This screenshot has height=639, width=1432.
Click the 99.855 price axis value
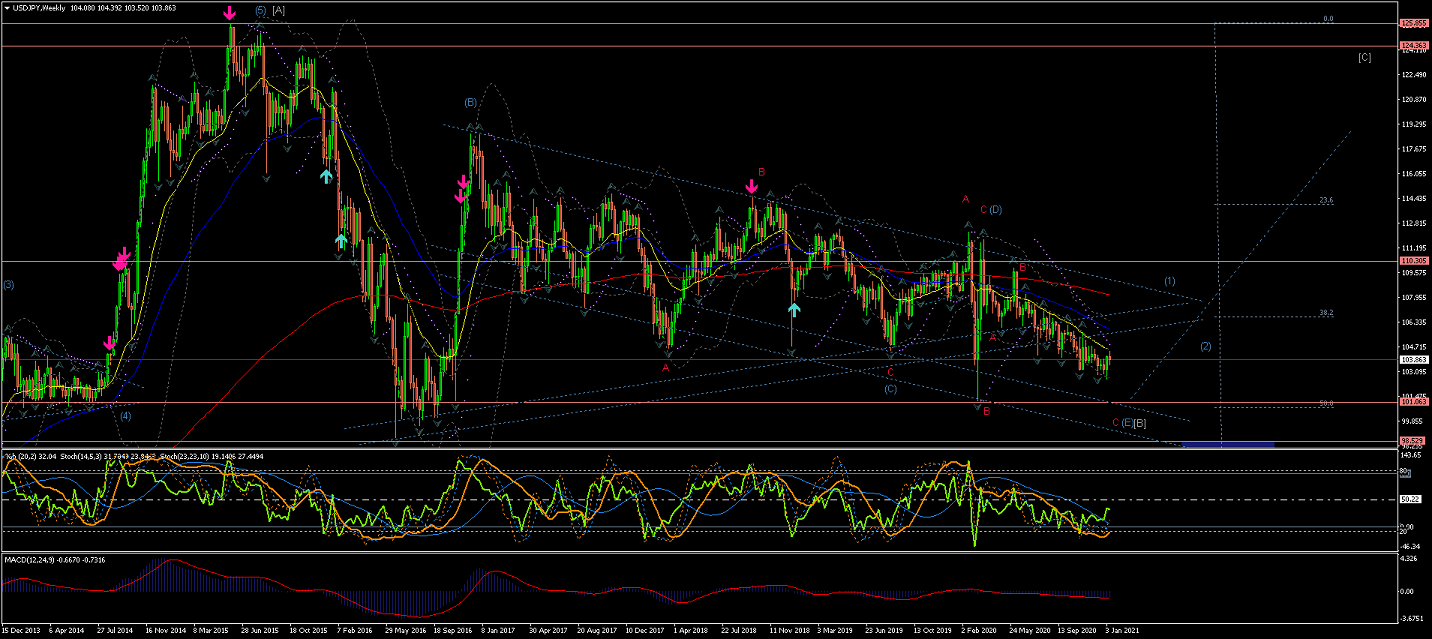point(1414,421)
